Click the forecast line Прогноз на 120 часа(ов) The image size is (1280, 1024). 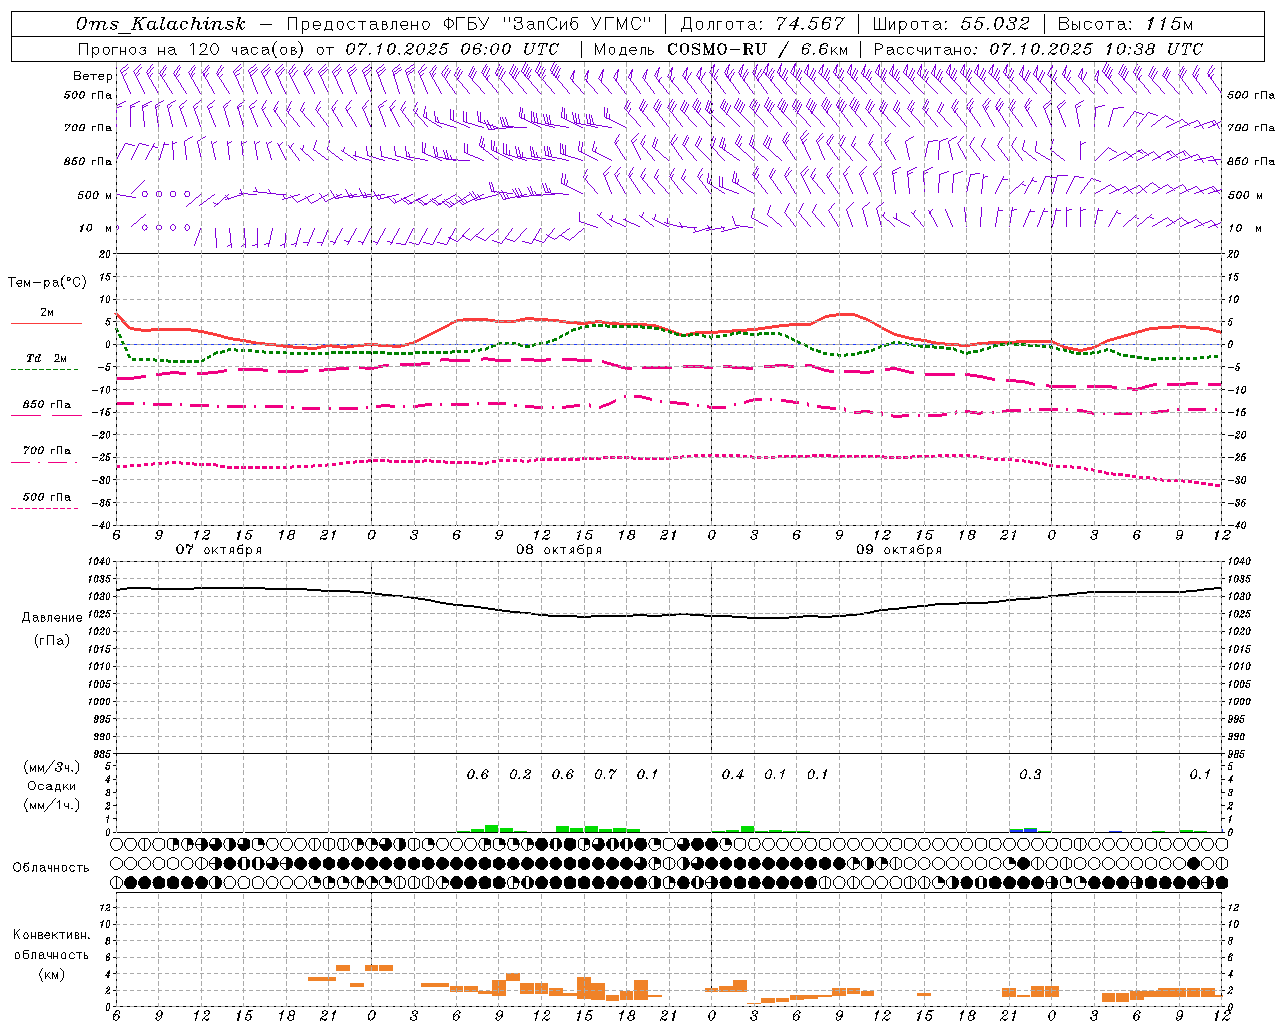coord(192,48)
